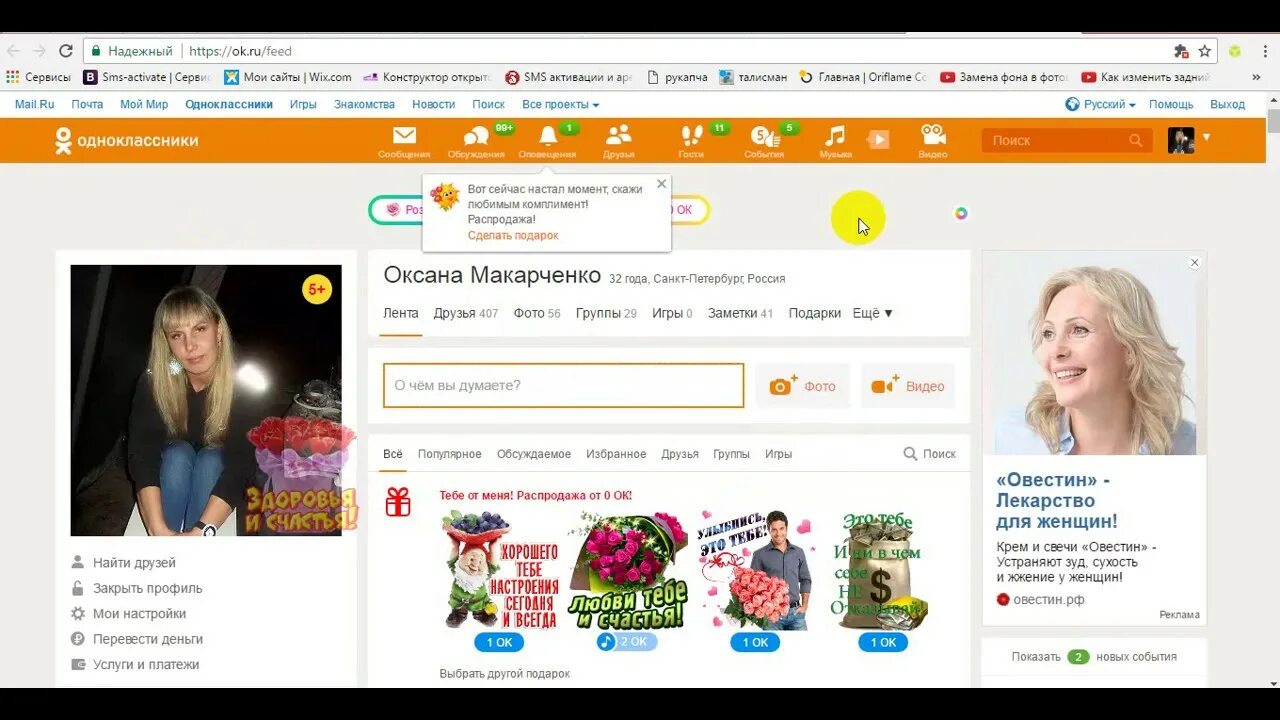Open the Друзья icon in orange bar
The width and height of the screenshot is (1280, 720).
click(619, 140)
